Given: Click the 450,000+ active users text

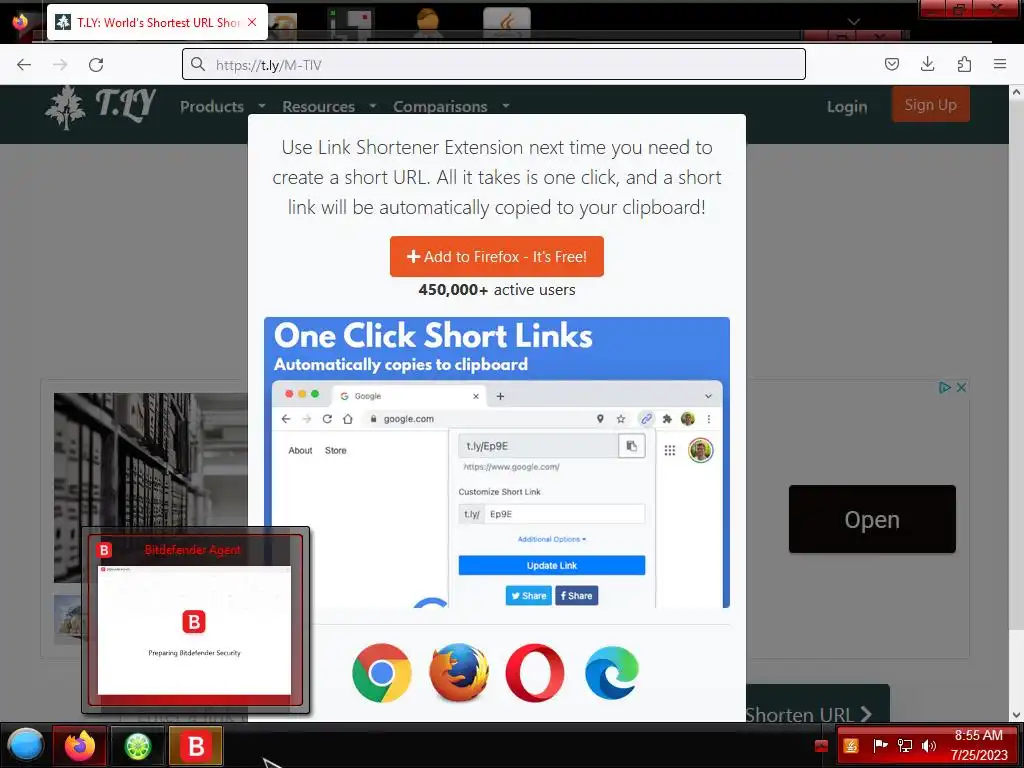Looking at the screenshot, I should click(497, 290).
